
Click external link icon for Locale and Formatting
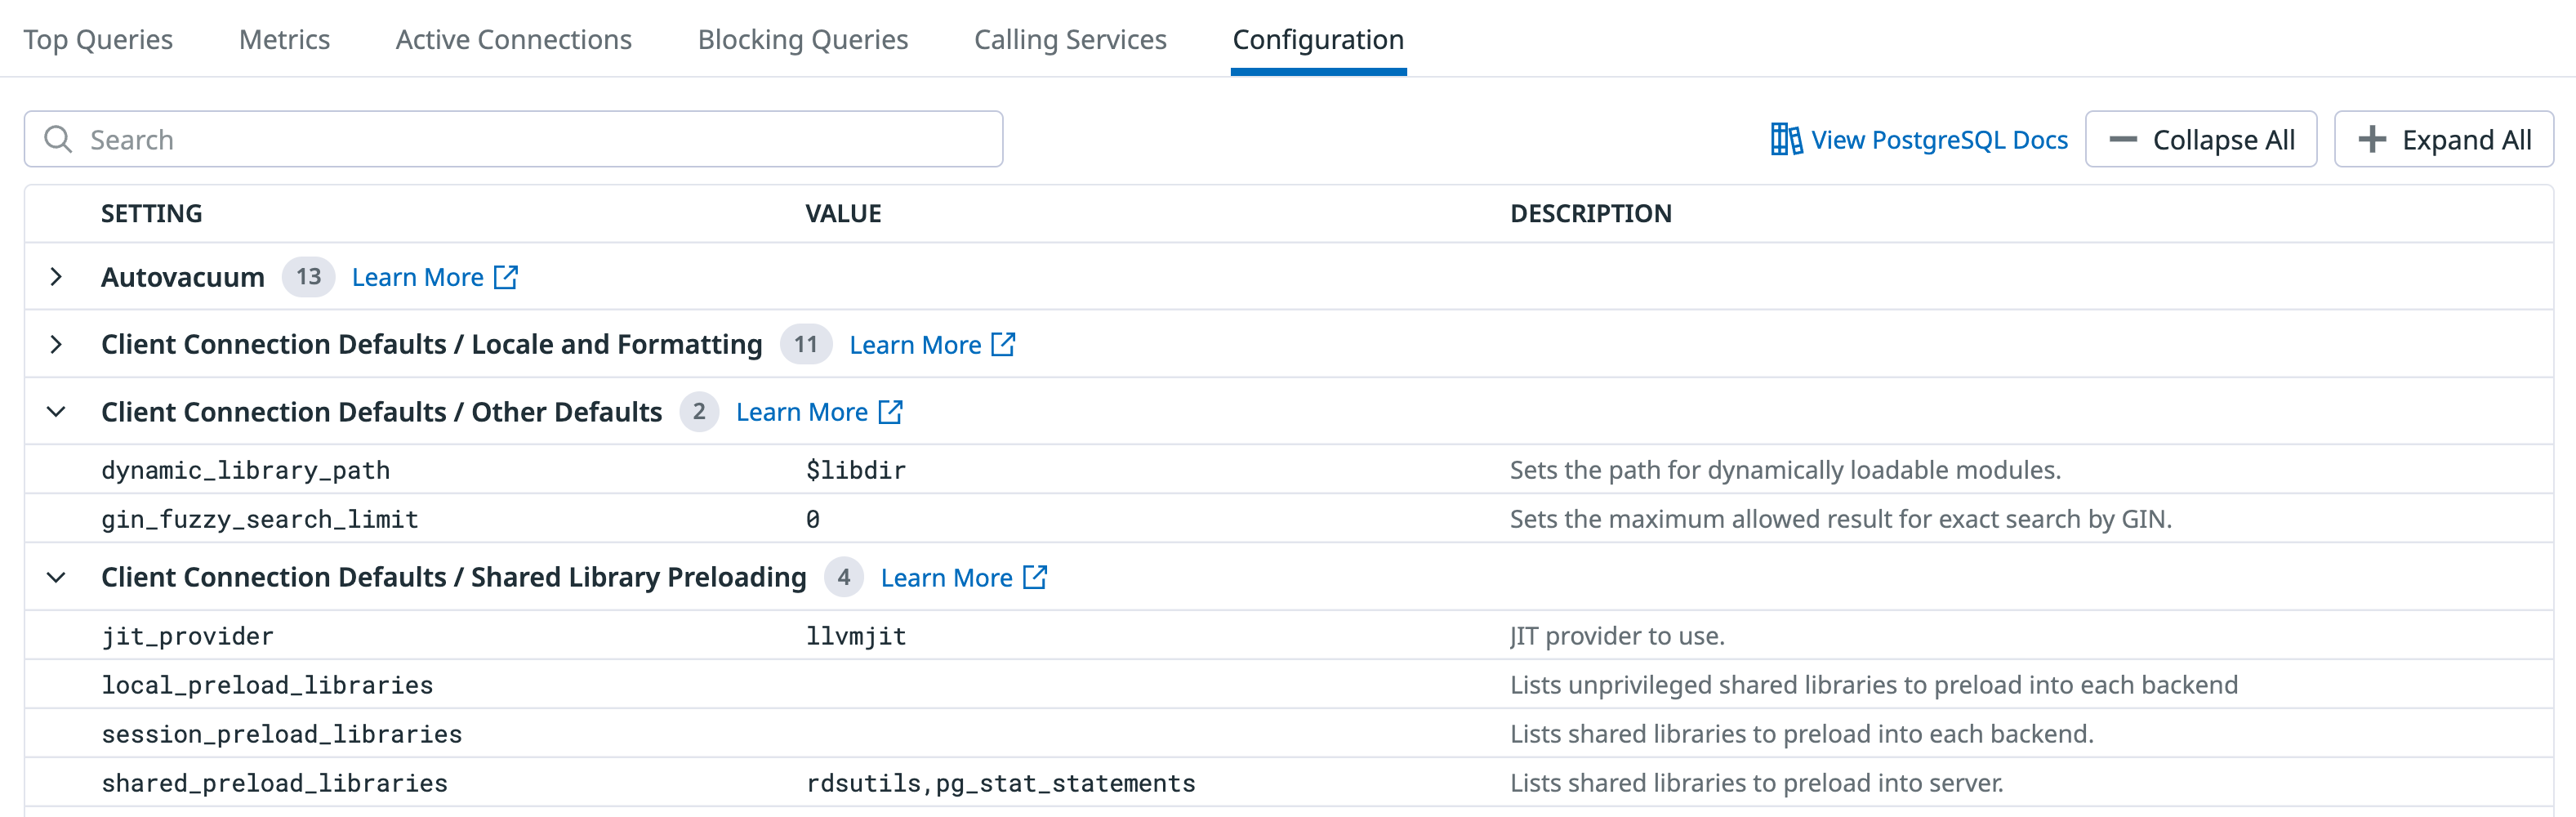(1003, 344)
